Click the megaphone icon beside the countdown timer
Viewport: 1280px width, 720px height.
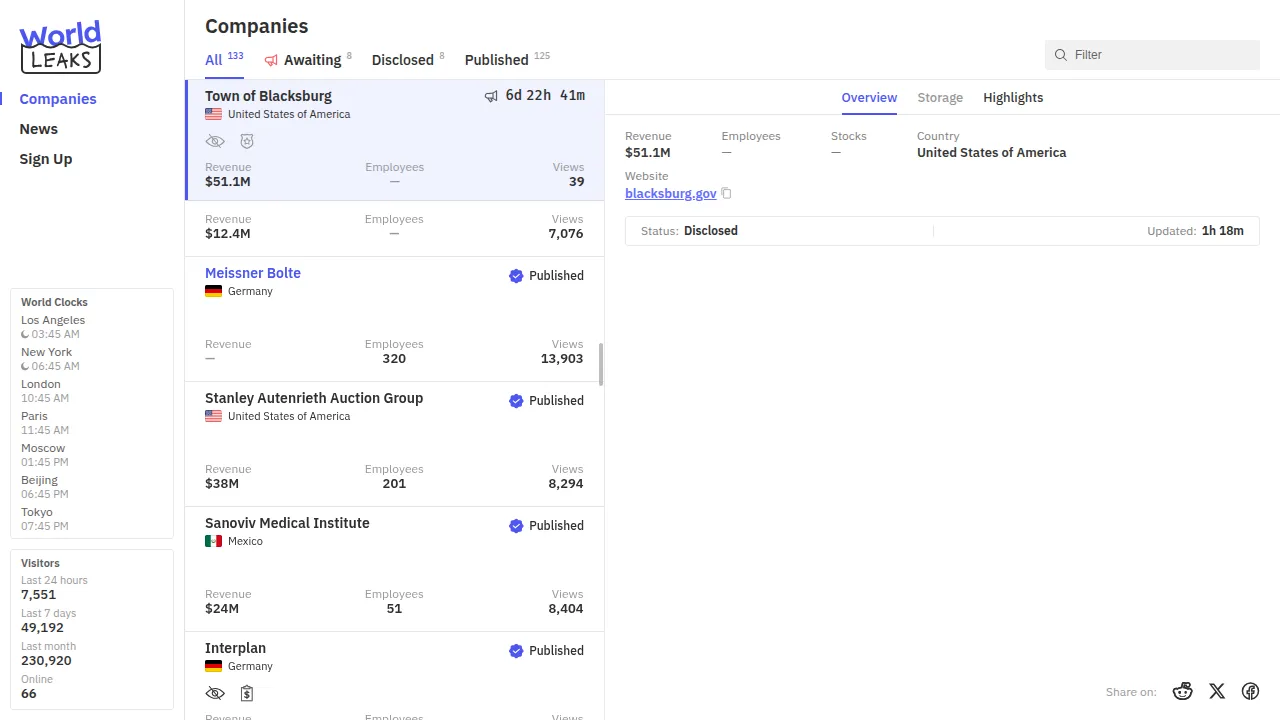(491, 96)
